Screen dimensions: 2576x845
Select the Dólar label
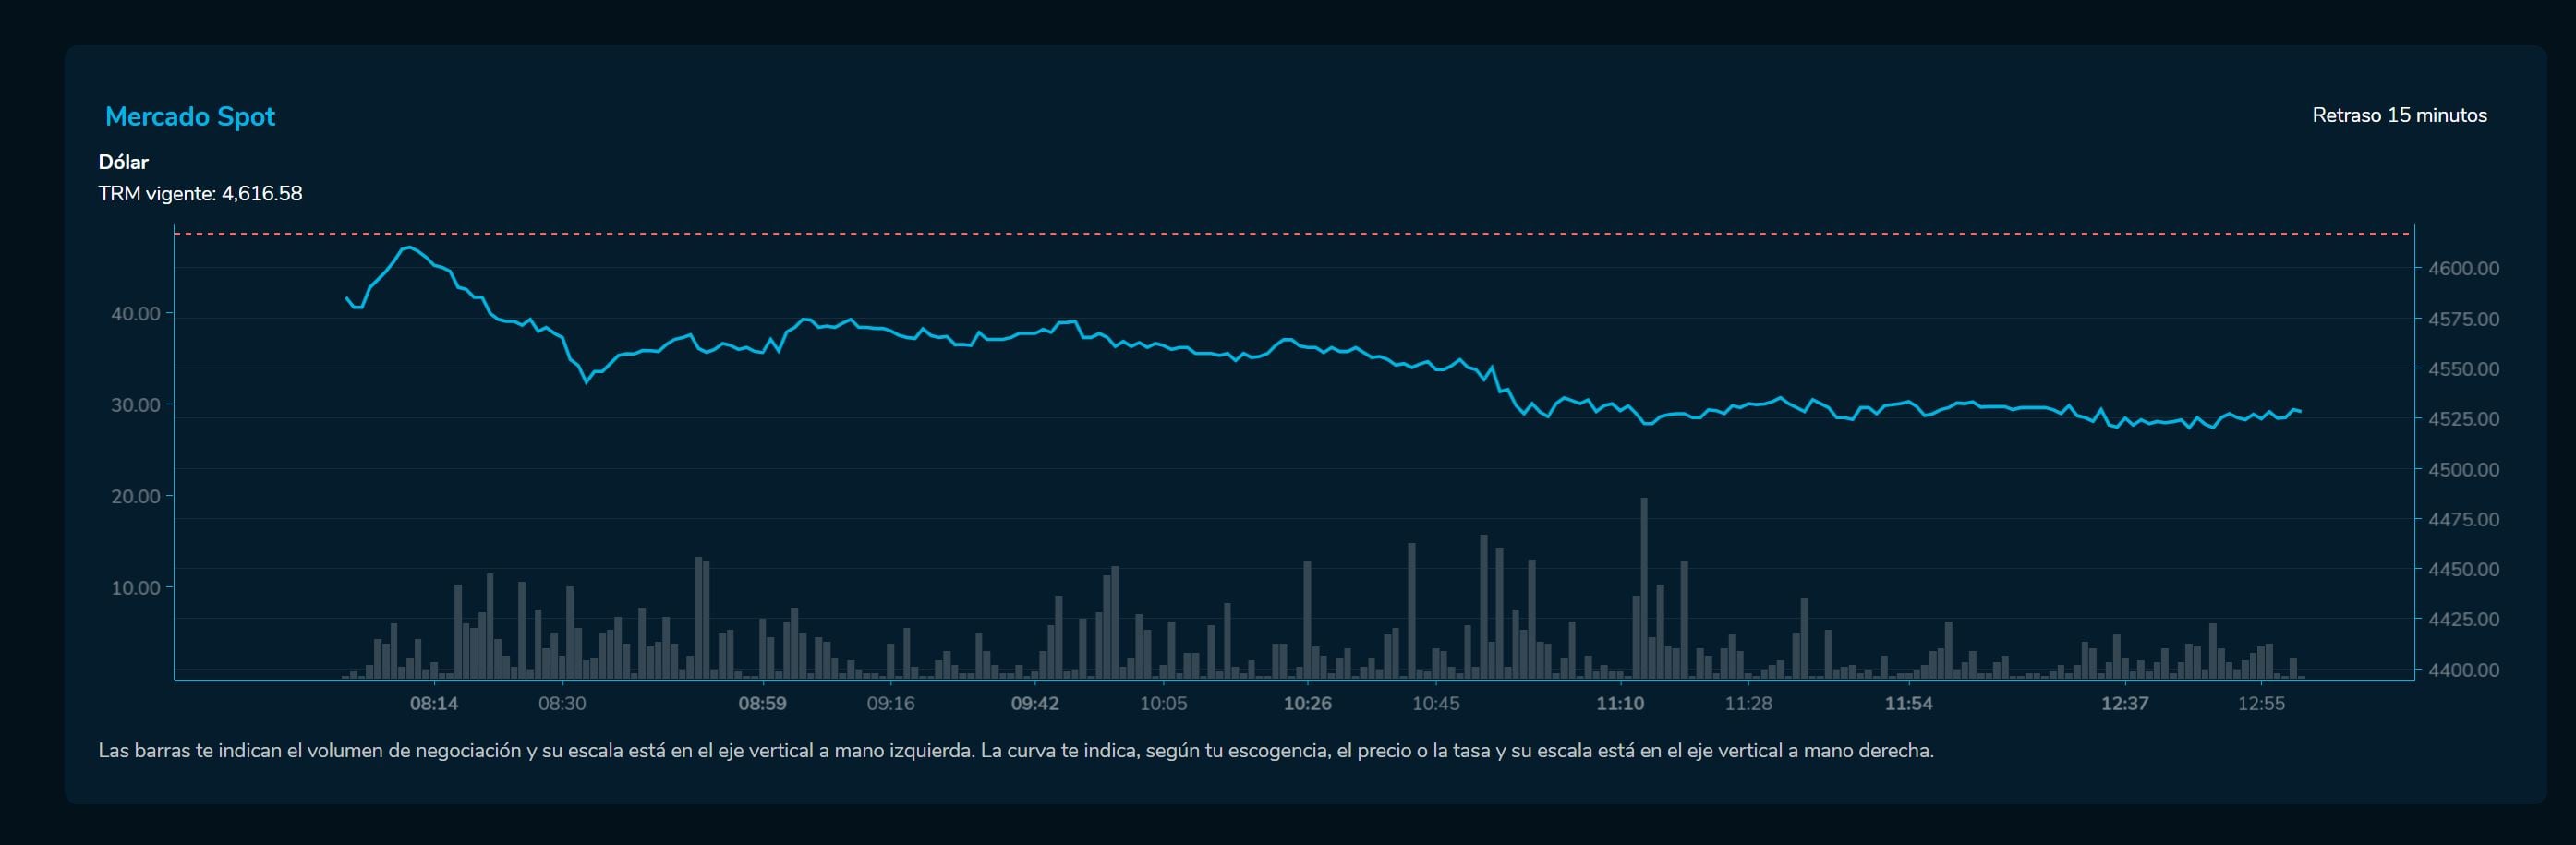123,162
